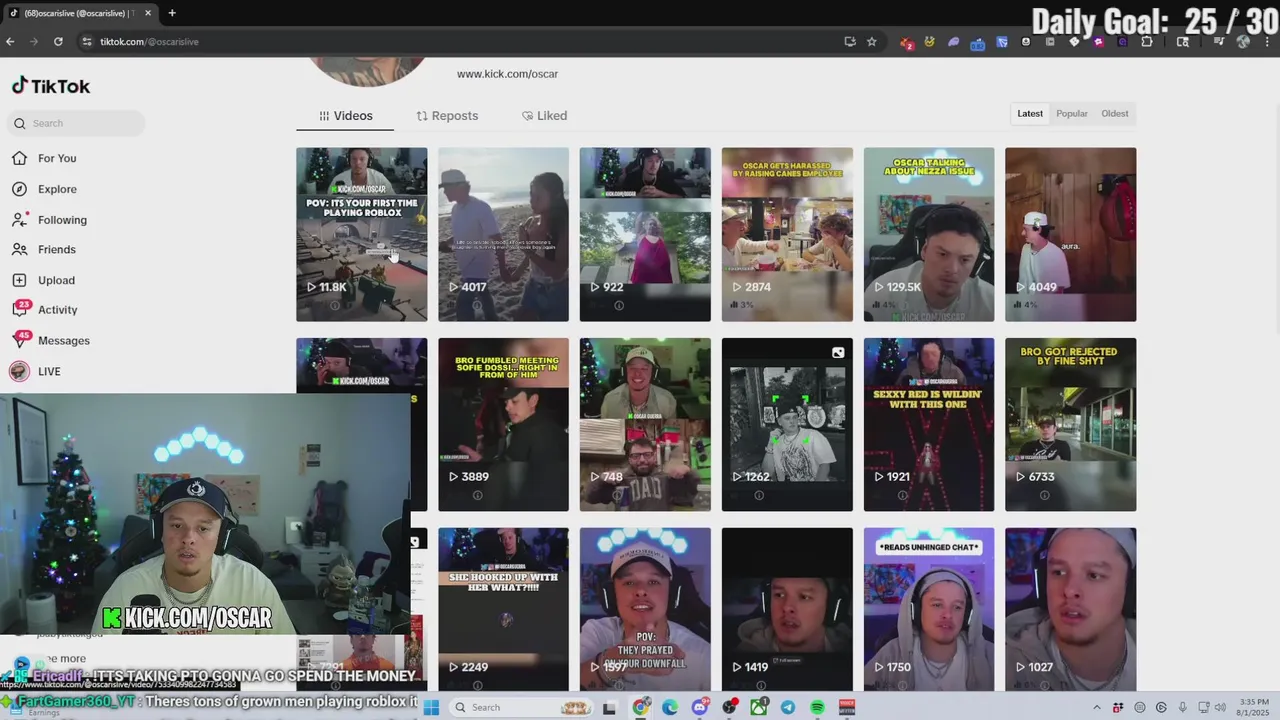1280x720 pixels.
Task: Open the black-and-white video with 1262 views
Action: point(787,425)
